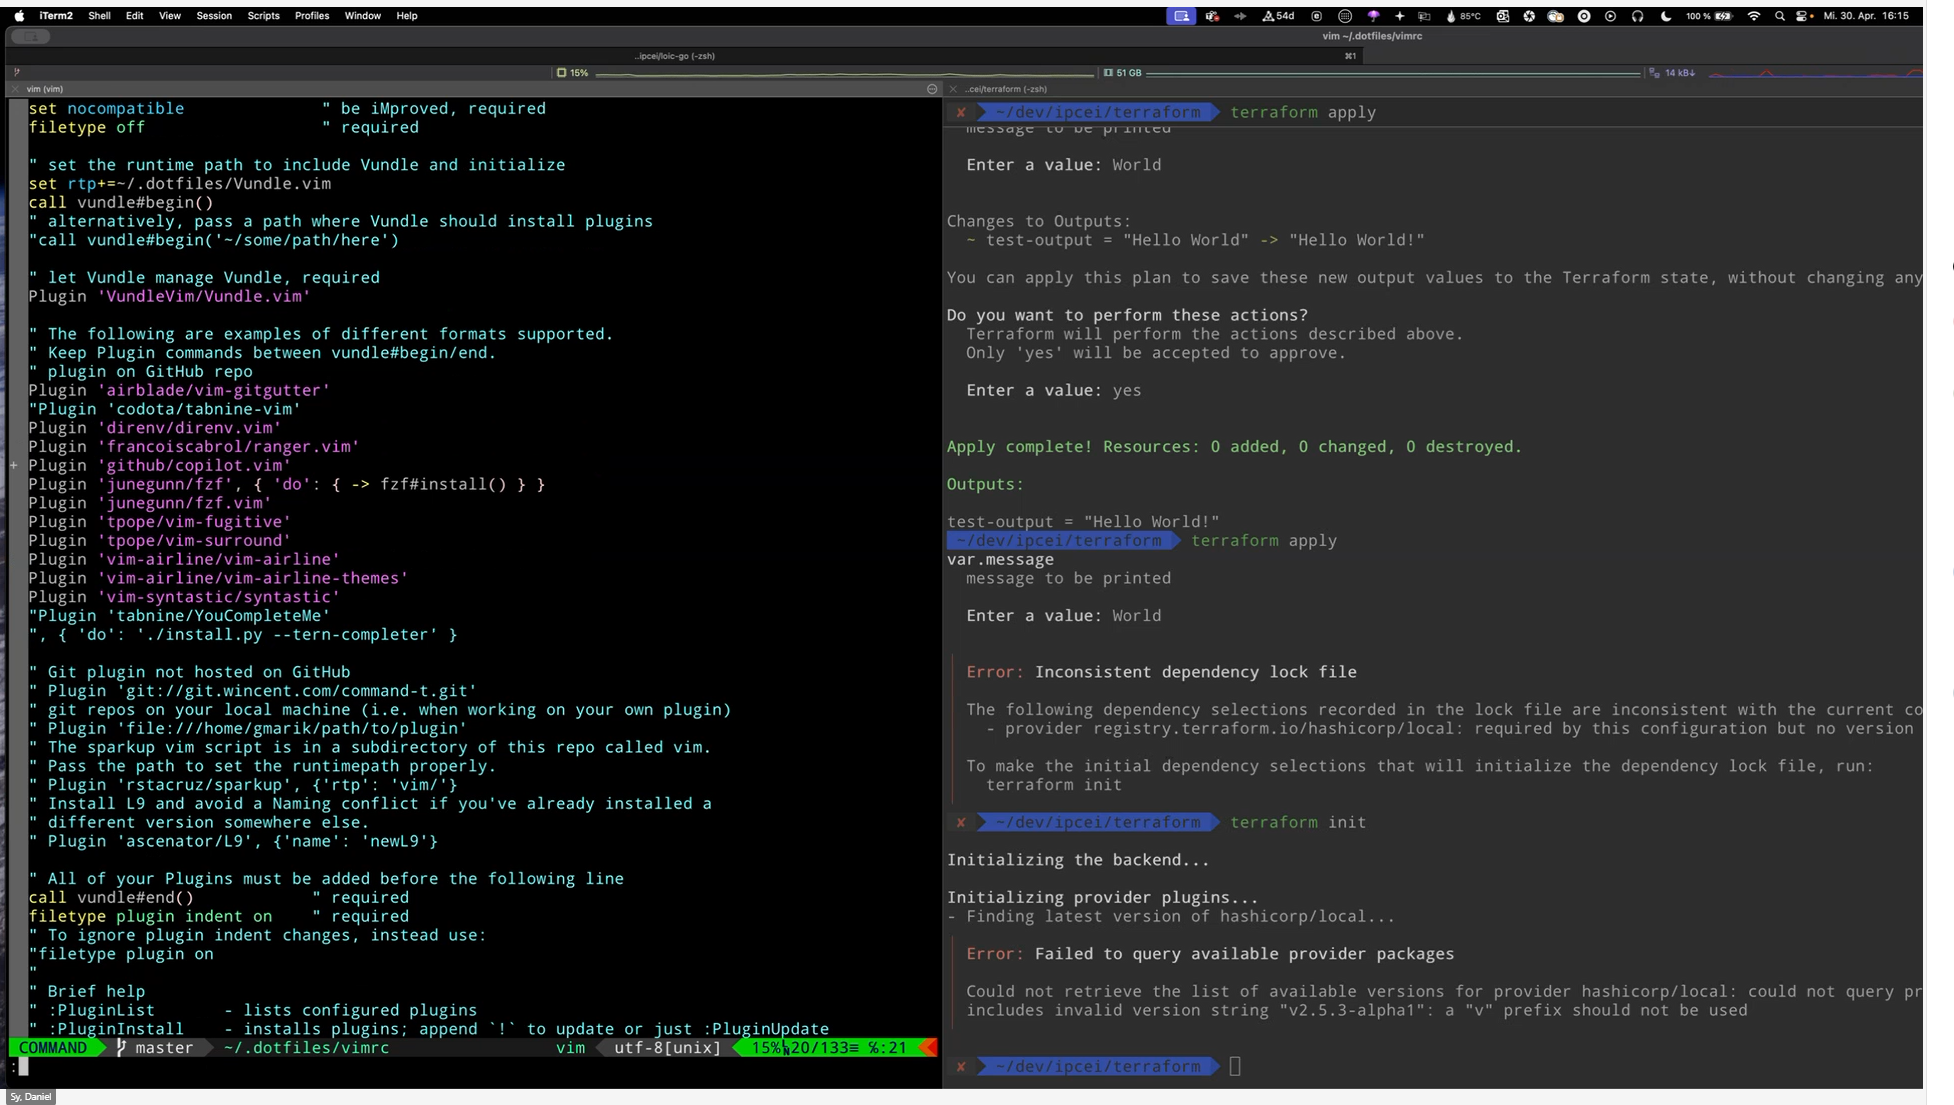Toggle Focus mode via the moon icon

[1665, 16]
